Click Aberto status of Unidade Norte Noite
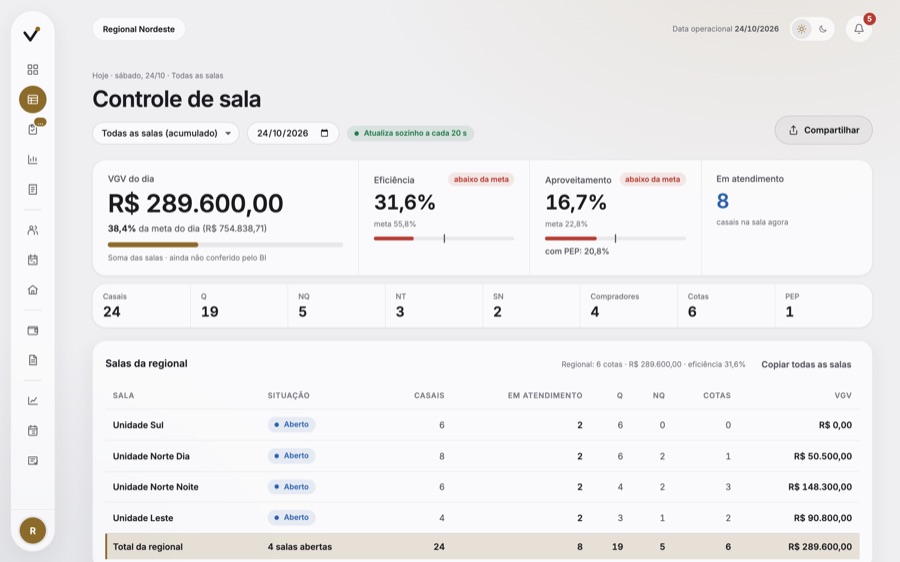 pyautogui.click(x=292, y=486)
